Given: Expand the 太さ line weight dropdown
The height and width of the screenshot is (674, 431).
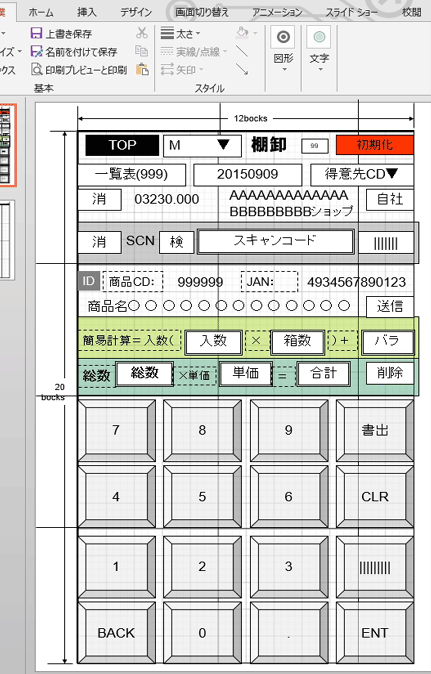Looking at the screenshot, I should 180,33.
